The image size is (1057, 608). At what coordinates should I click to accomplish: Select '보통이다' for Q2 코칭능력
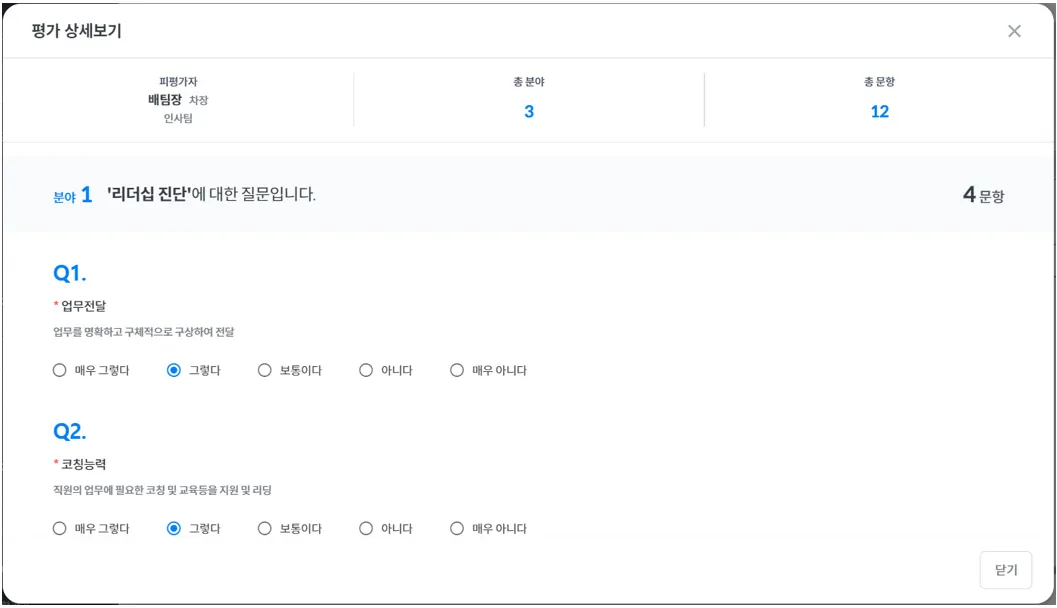[264, 528]
